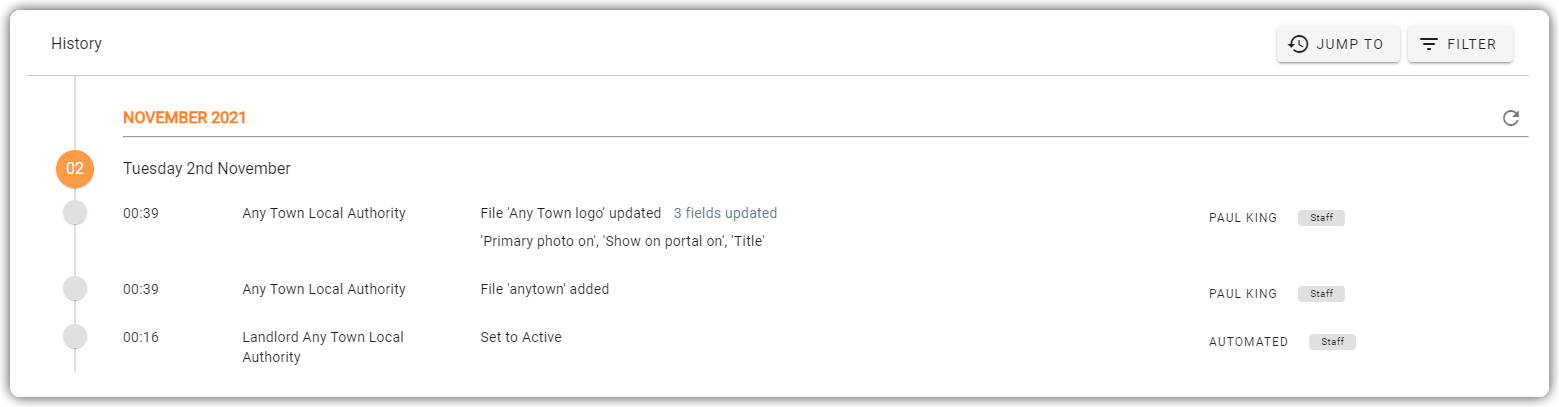Click the AUTOMATED user label
Viewport: 1559px width, 407px height.
[1249, 342]
